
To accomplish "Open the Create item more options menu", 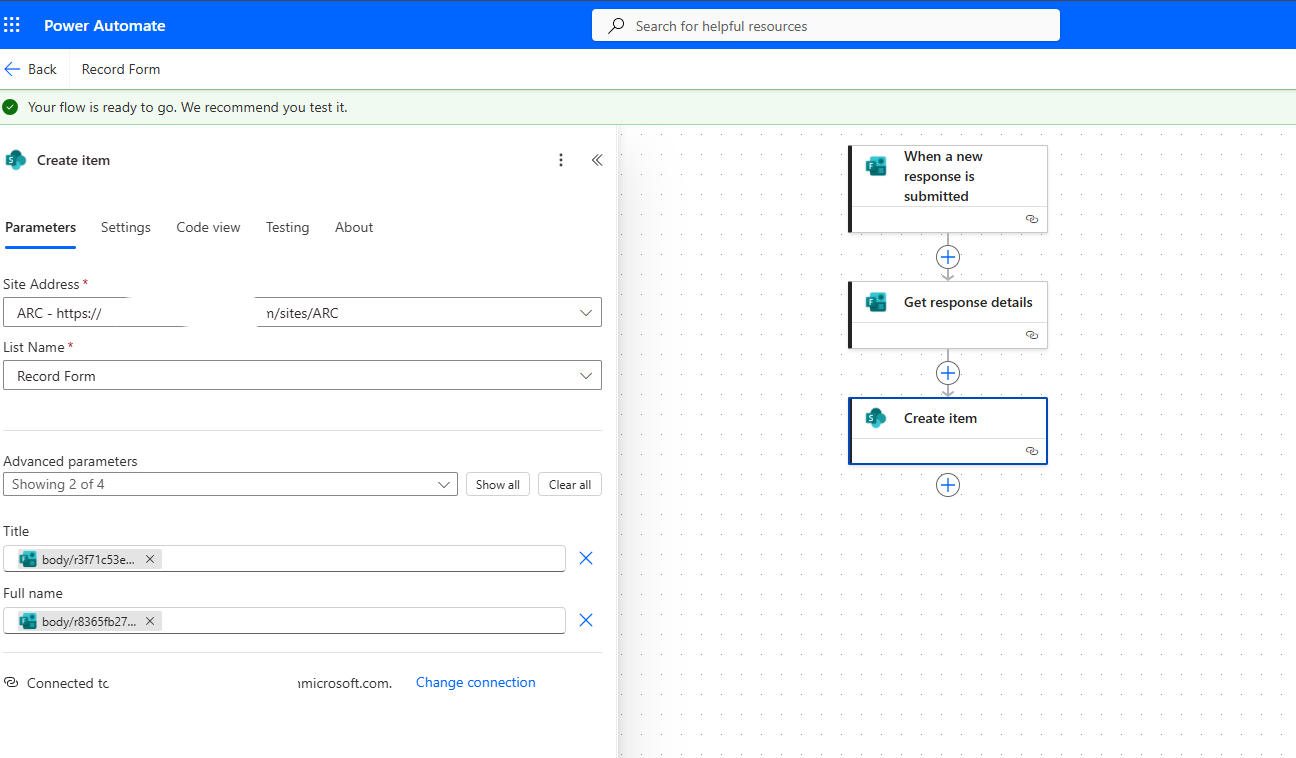I will coord(561,160).
